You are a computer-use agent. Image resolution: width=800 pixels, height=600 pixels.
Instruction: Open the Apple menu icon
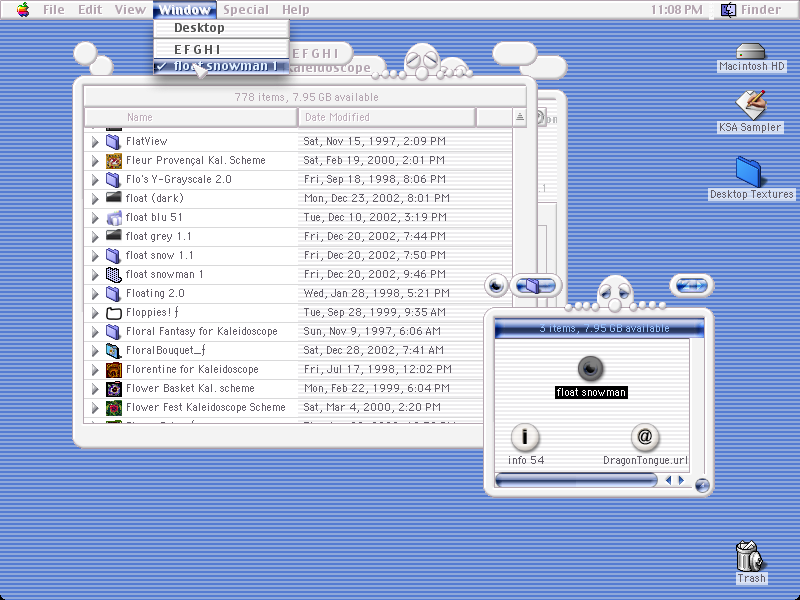pos(23,10)
